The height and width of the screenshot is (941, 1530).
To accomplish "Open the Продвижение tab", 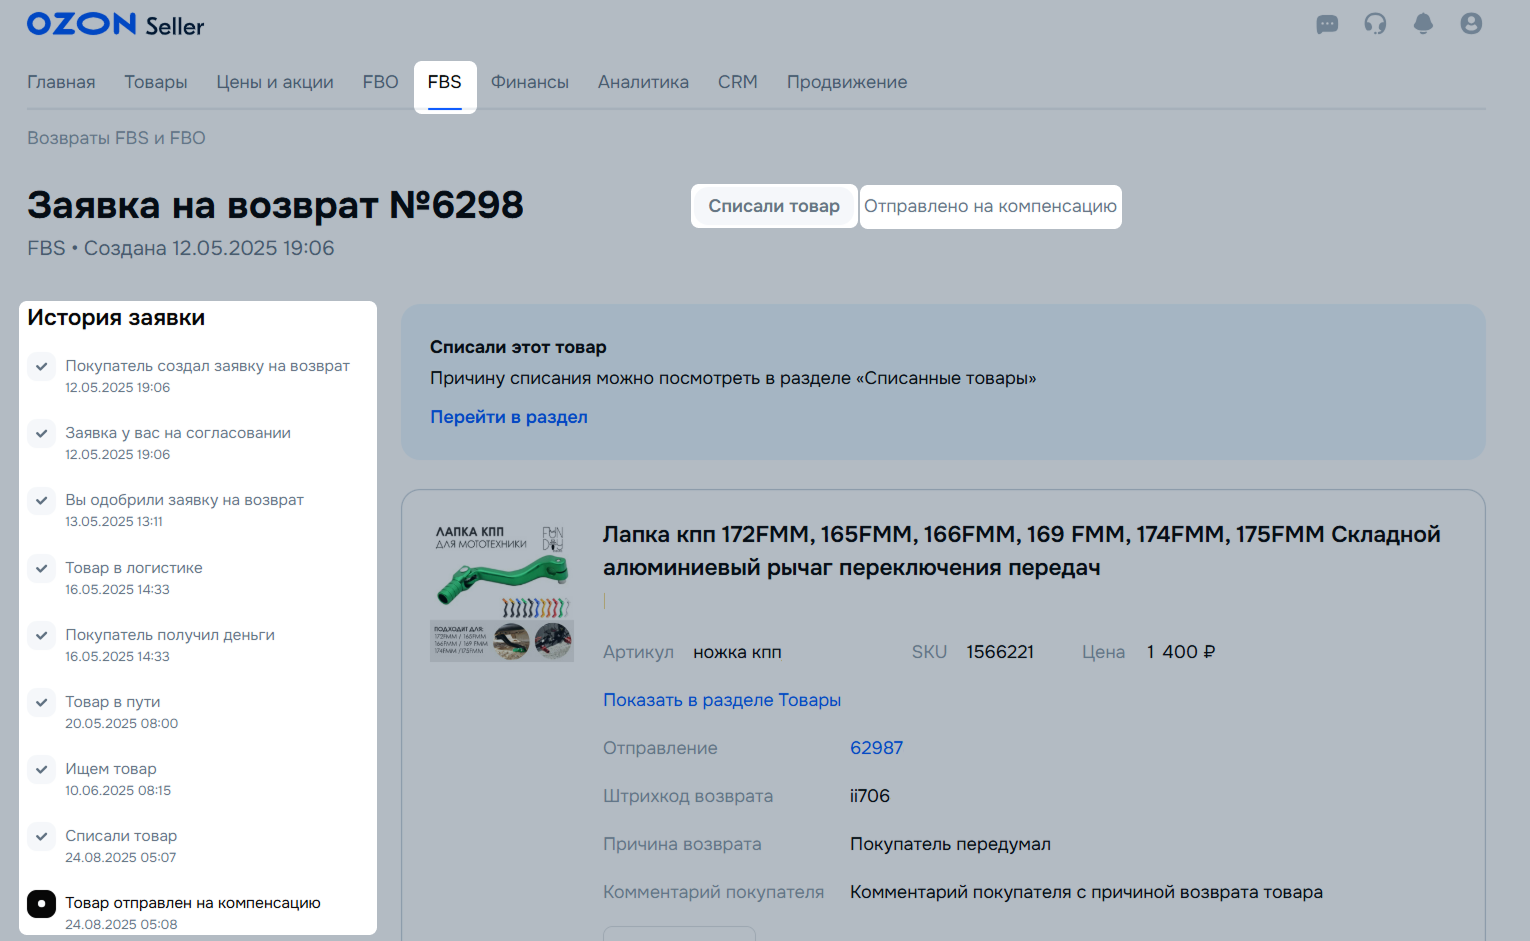I will (x=846, y=82).
